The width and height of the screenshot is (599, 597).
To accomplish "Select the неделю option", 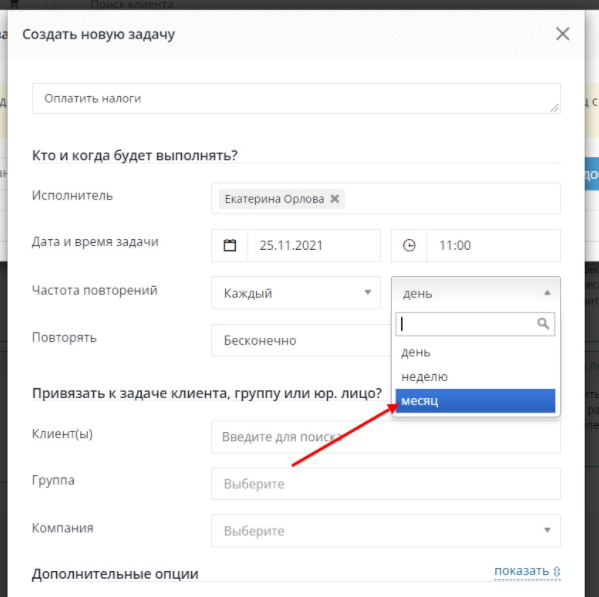I will pos(475,377).
